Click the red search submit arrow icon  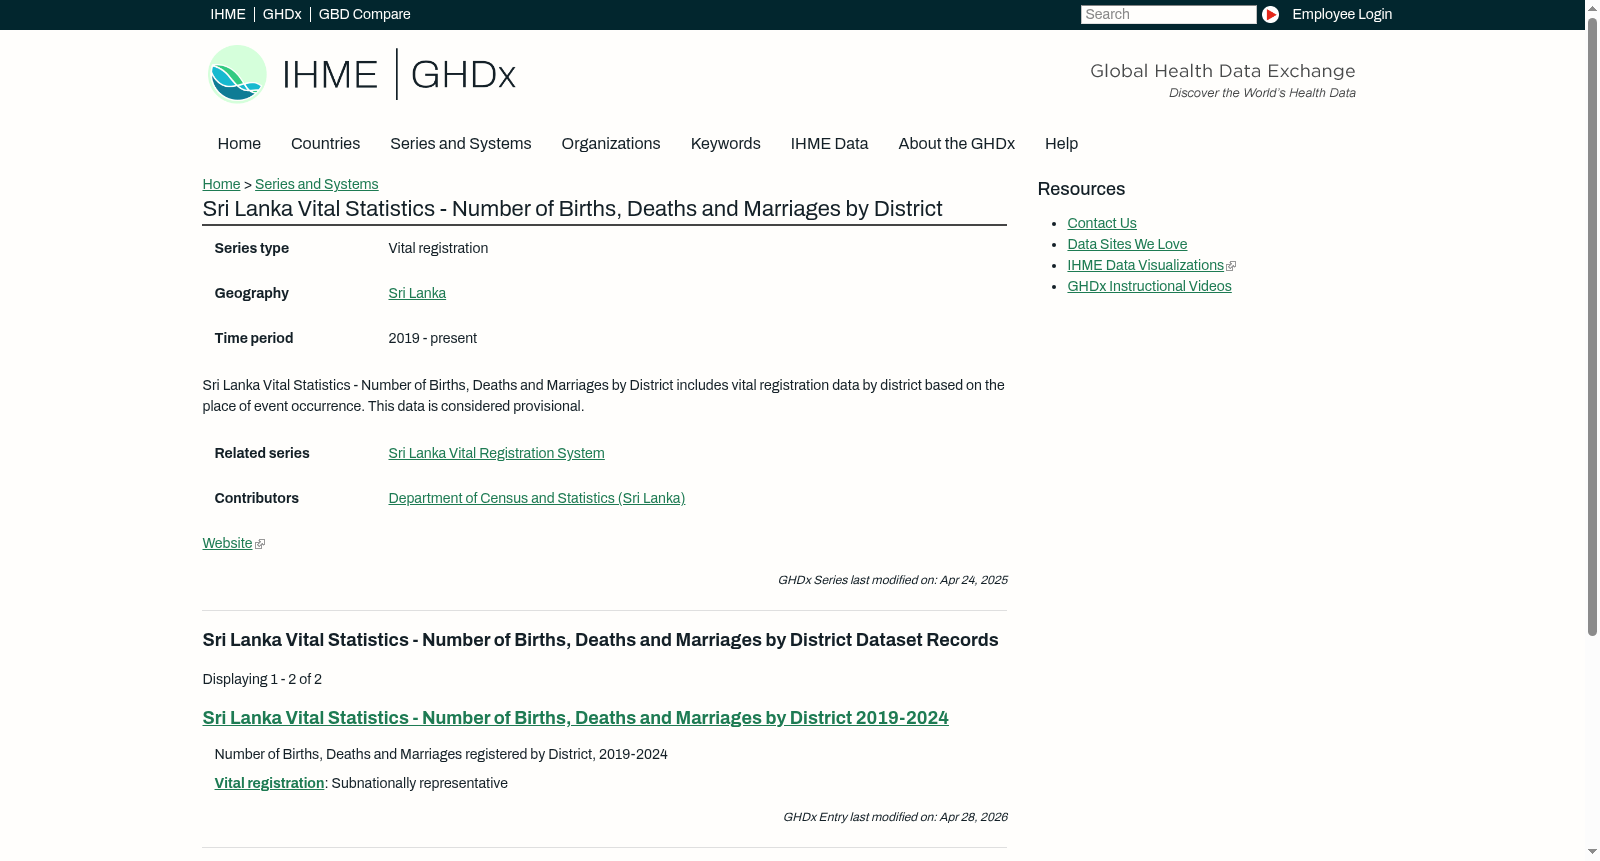[x=1270, y=14]
